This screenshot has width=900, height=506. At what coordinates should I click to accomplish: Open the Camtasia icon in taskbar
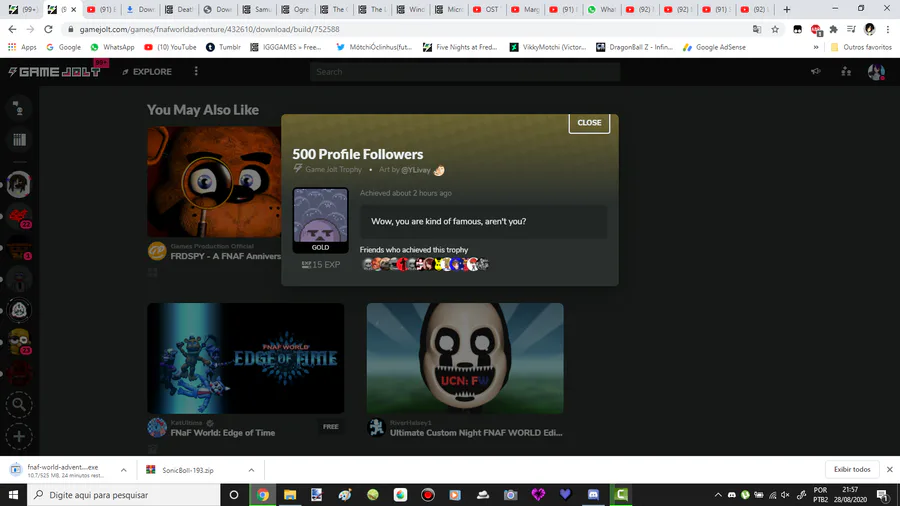click(x=620, y=495)
